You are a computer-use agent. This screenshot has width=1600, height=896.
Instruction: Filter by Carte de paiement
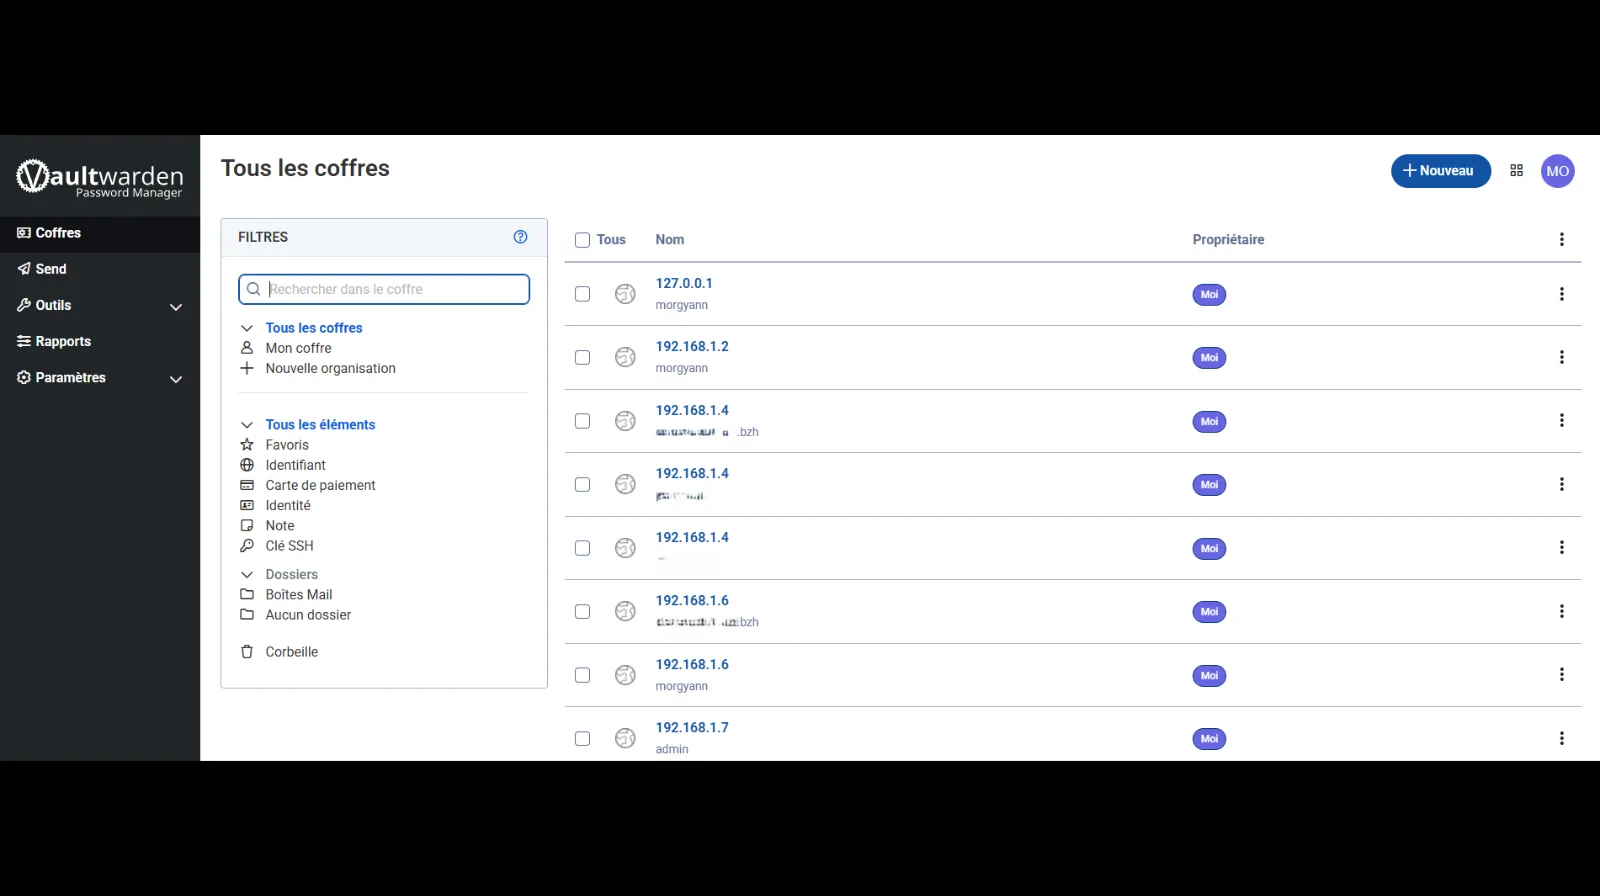pos(320,486)
